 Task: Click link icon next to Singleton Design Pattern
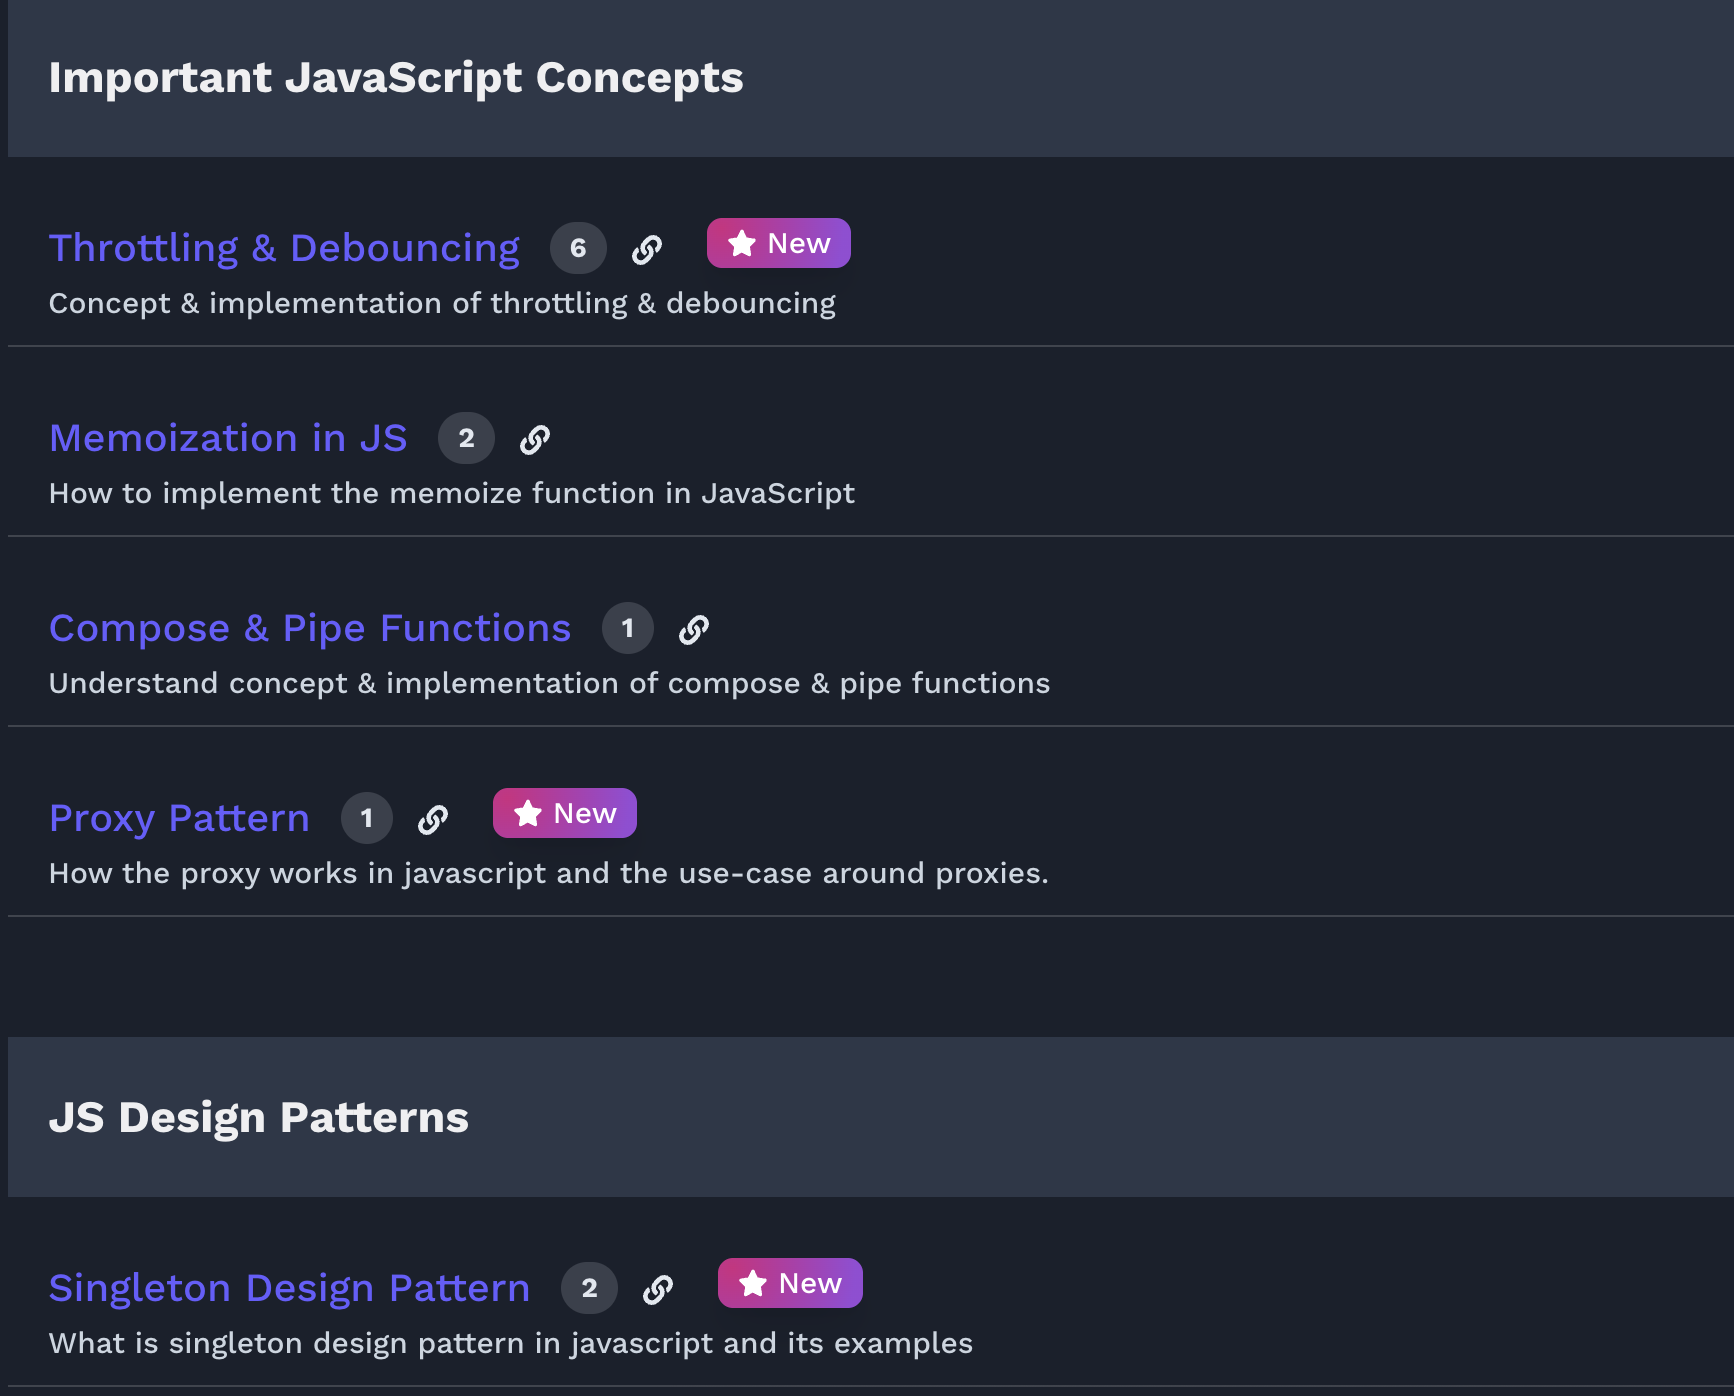(658, 1289)
